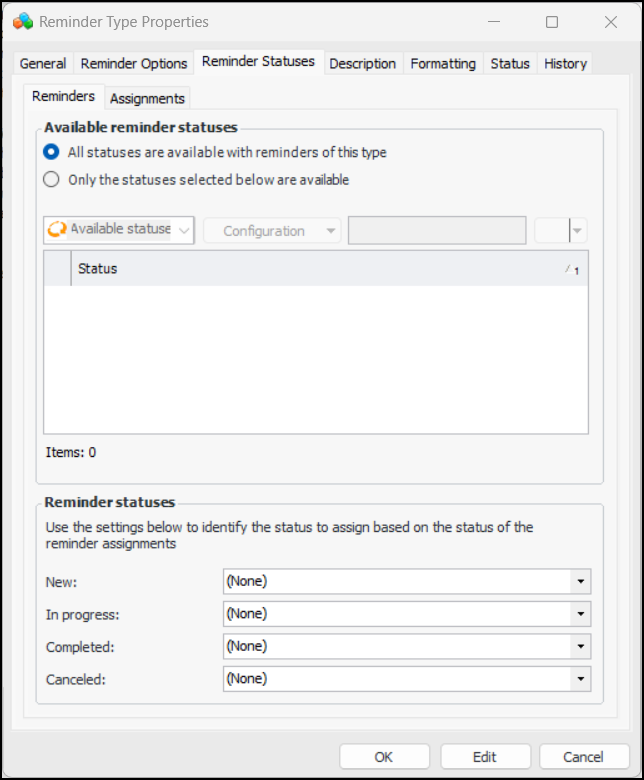Click the Reminder Type Properties app icon
Image resolution: width=644 pixels, height=780 pixels.
(23, 21)
